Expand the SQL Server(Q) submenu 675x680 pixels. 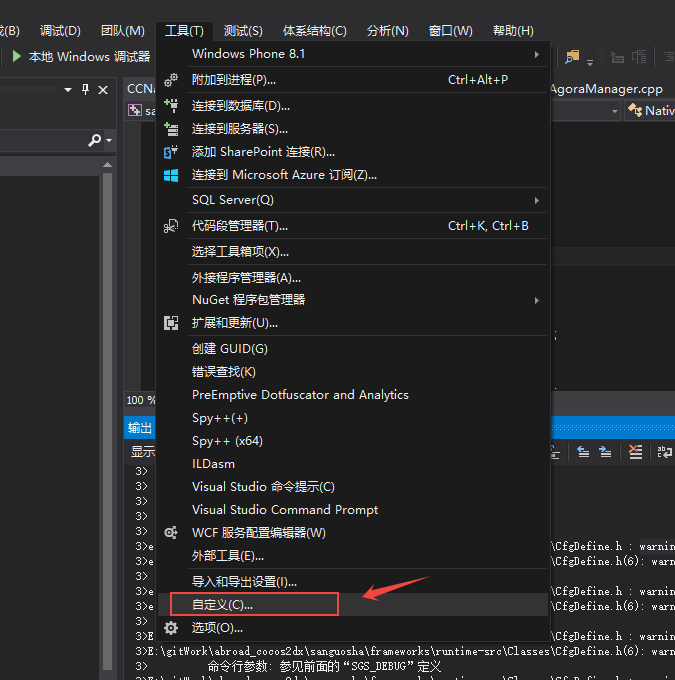[353, 200]
